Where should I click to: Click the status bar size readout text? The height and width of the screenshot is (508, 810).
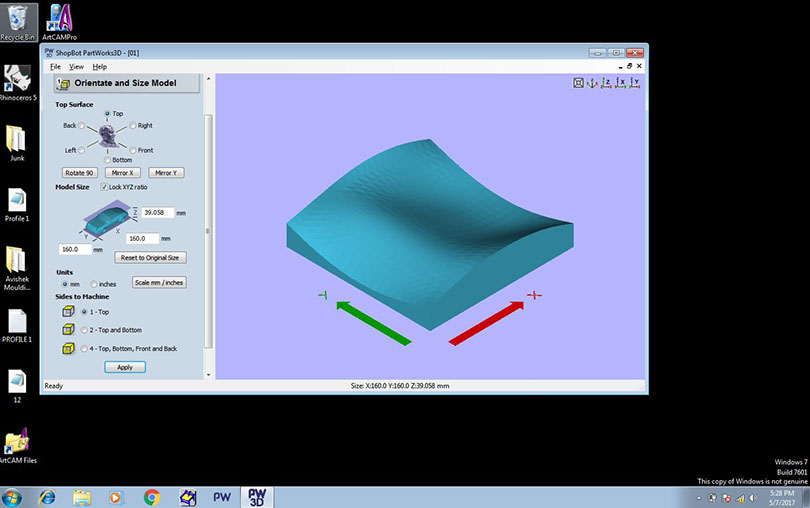pos(400,386)
